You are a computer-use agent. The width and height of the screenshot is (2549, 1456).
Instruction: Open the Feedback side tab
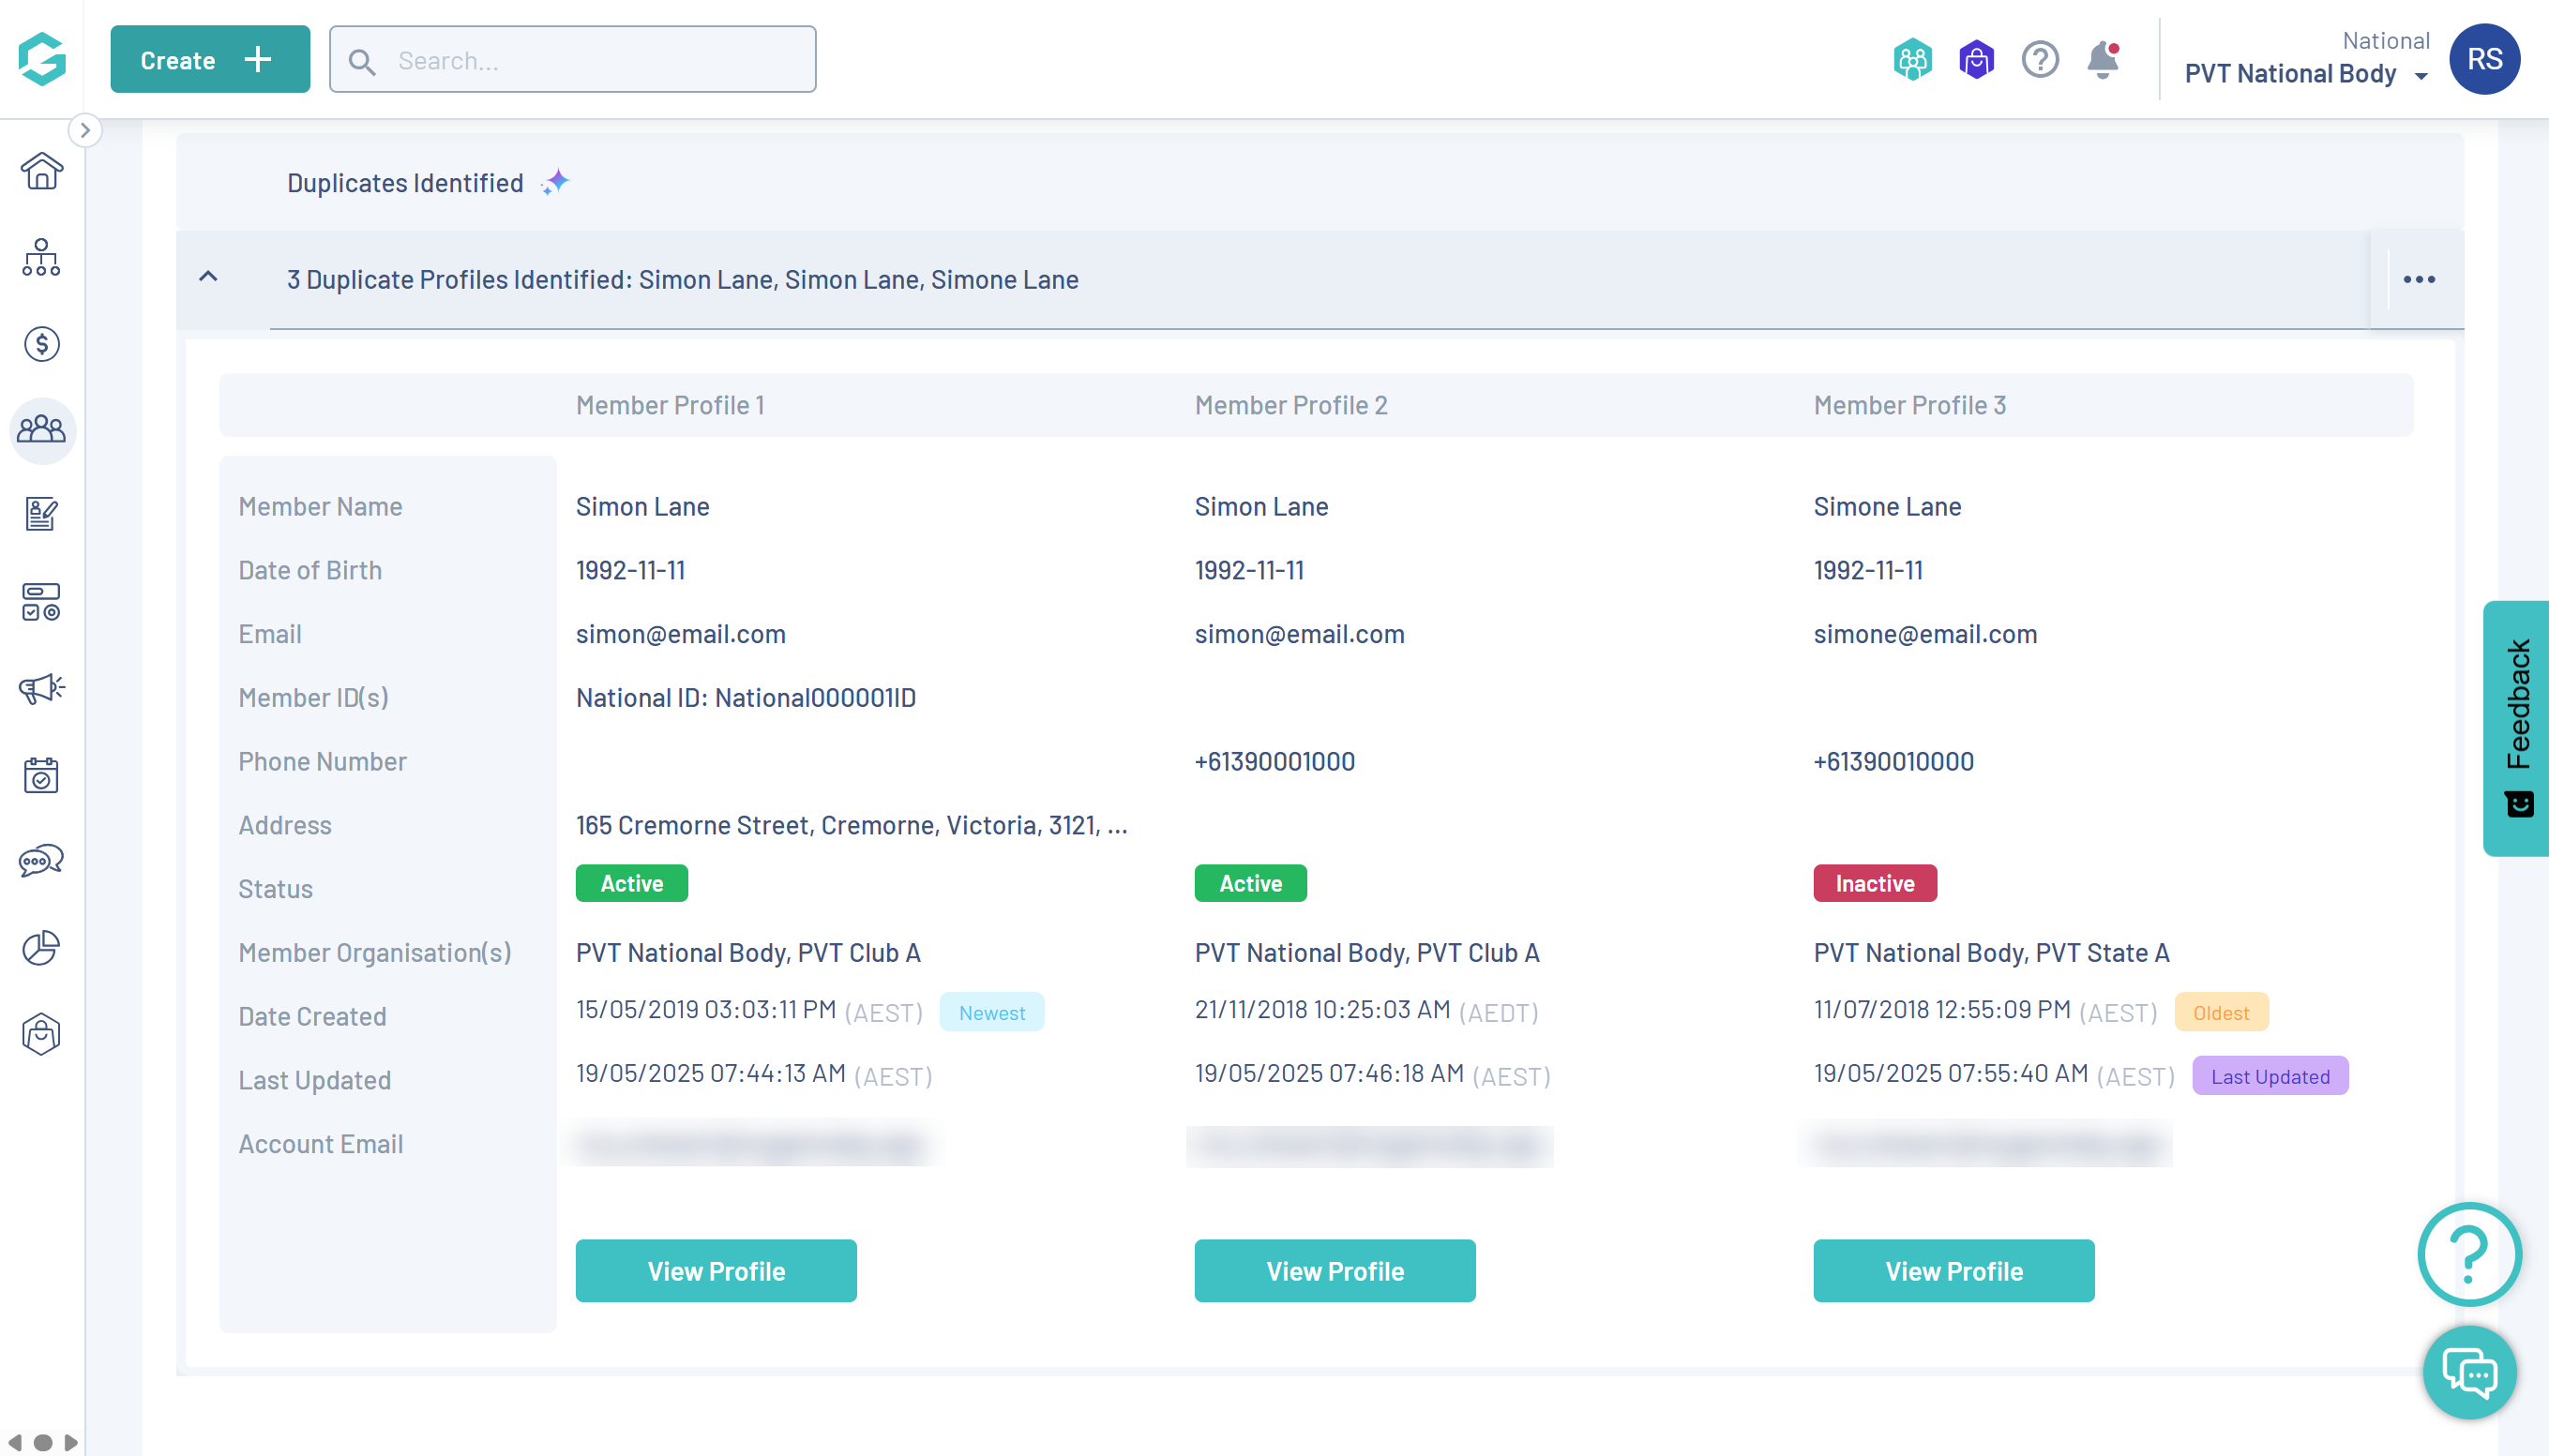(2516, 727)
